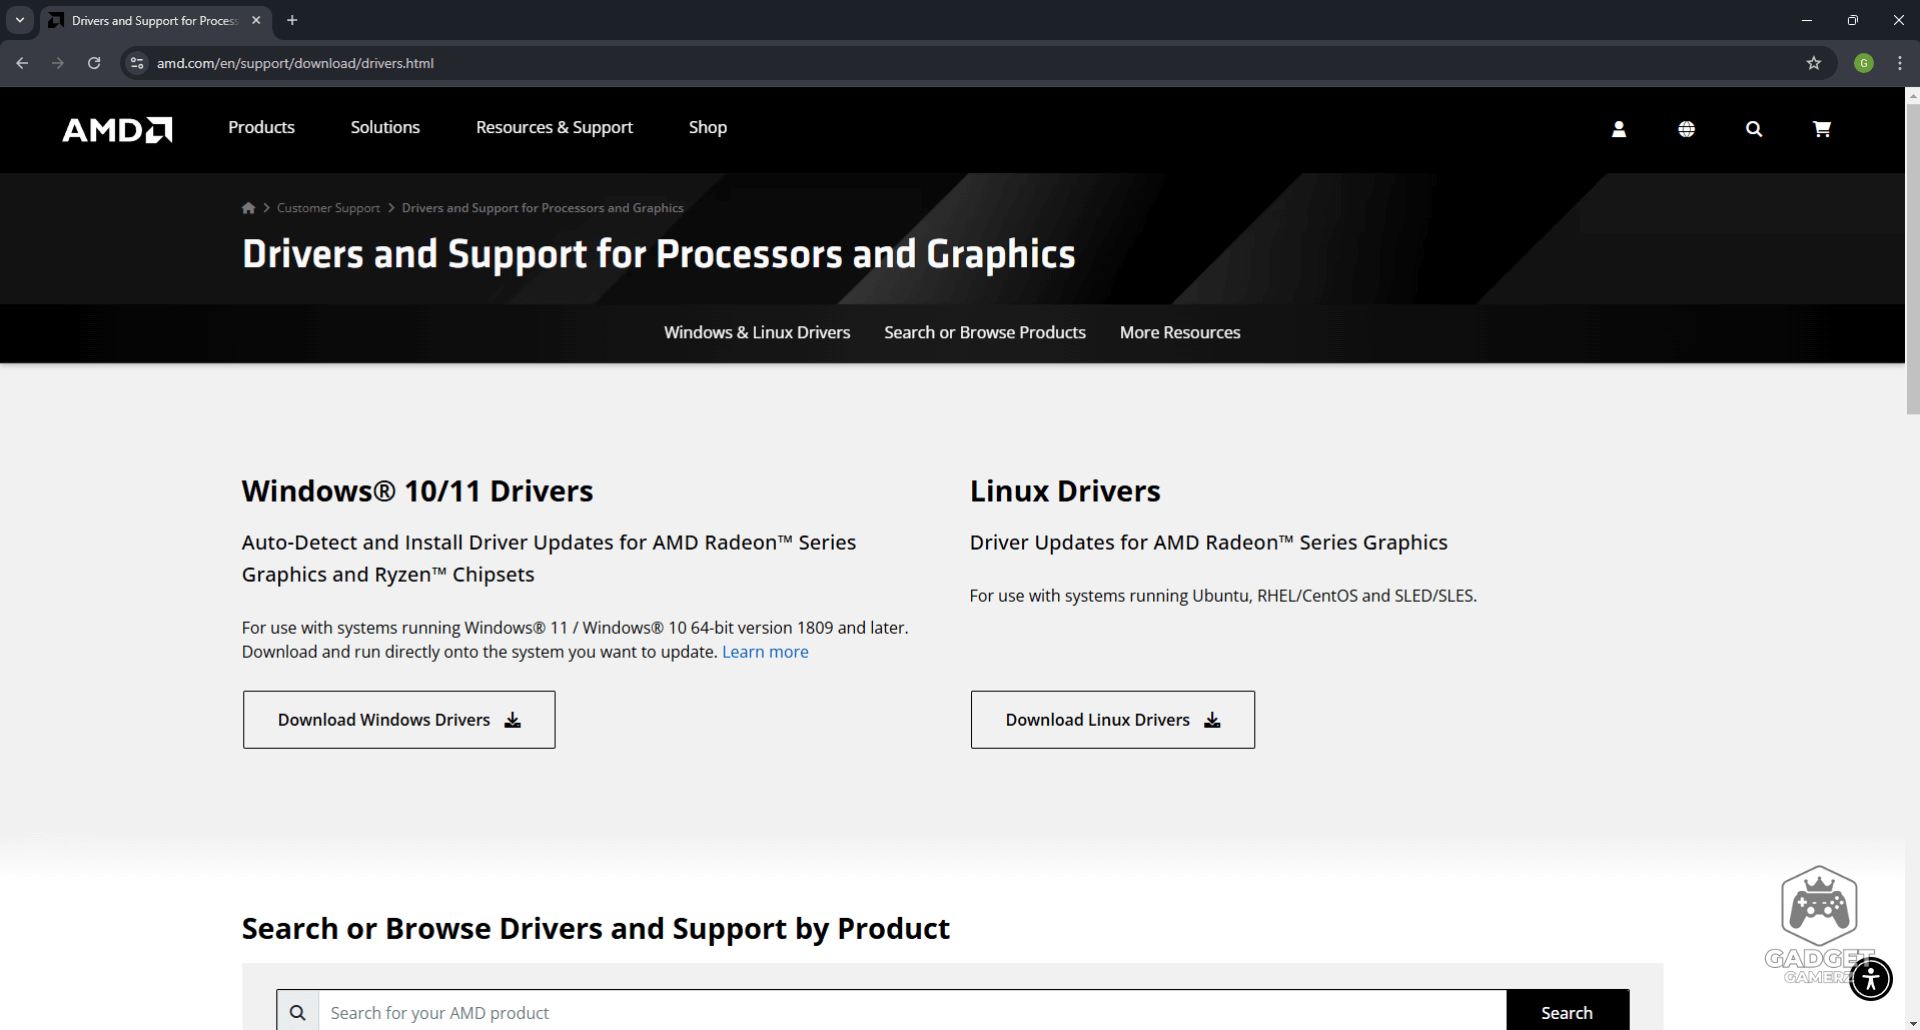The image size is (1920, 1030).
Task: Click the home breadcrumb icon
Action: 248,208
